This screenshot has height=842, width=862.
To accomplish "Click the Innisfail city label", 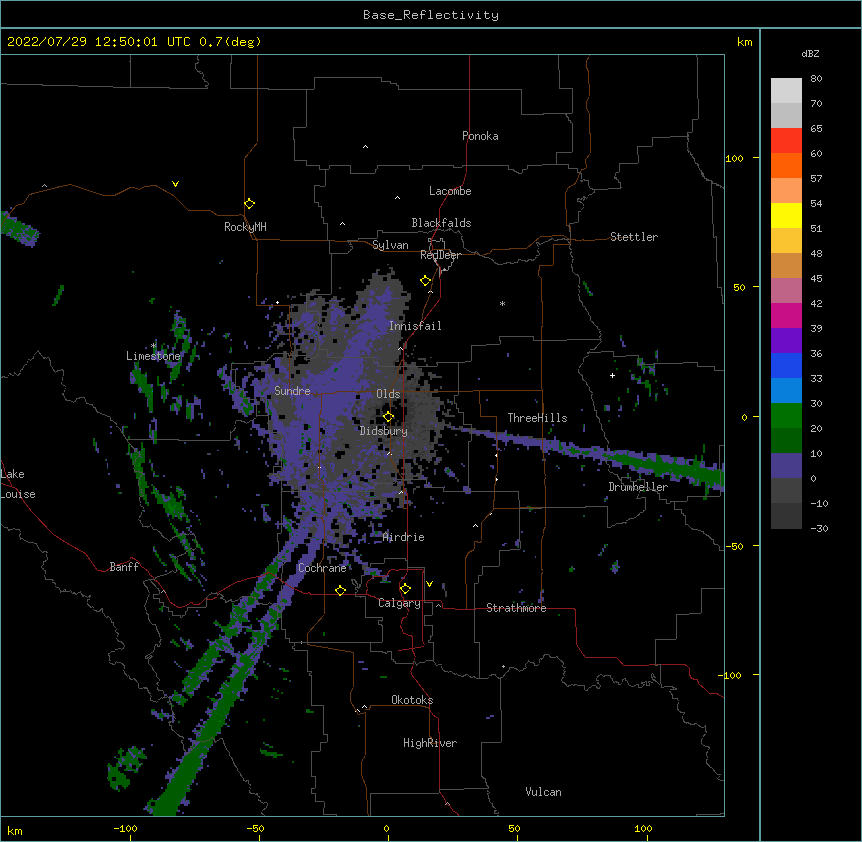I will [415, 326].
